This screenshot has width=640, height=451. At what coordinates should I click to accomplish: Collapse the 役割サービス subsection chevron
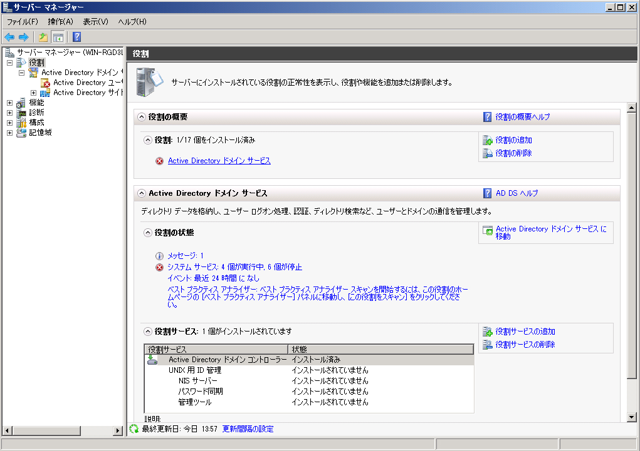coord(148,331)
